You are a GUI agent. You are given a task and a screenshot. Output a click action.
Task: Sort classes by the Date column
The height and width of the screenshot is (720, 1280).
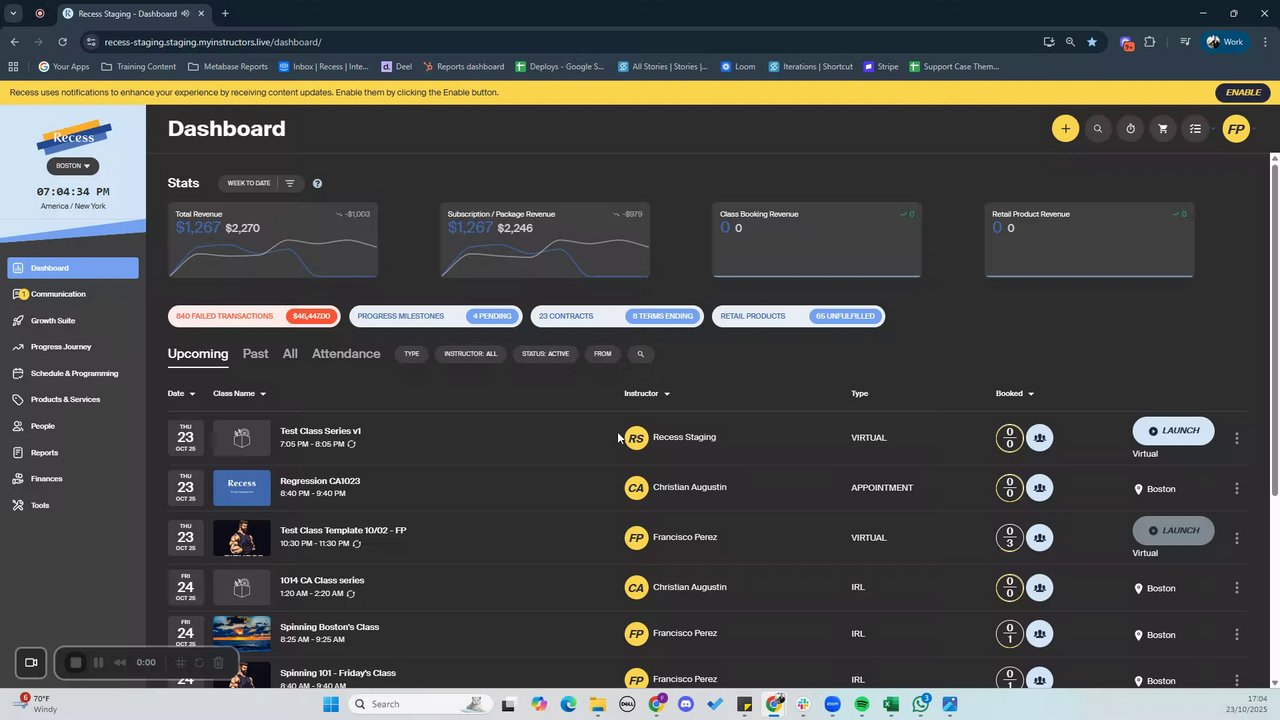181,394
